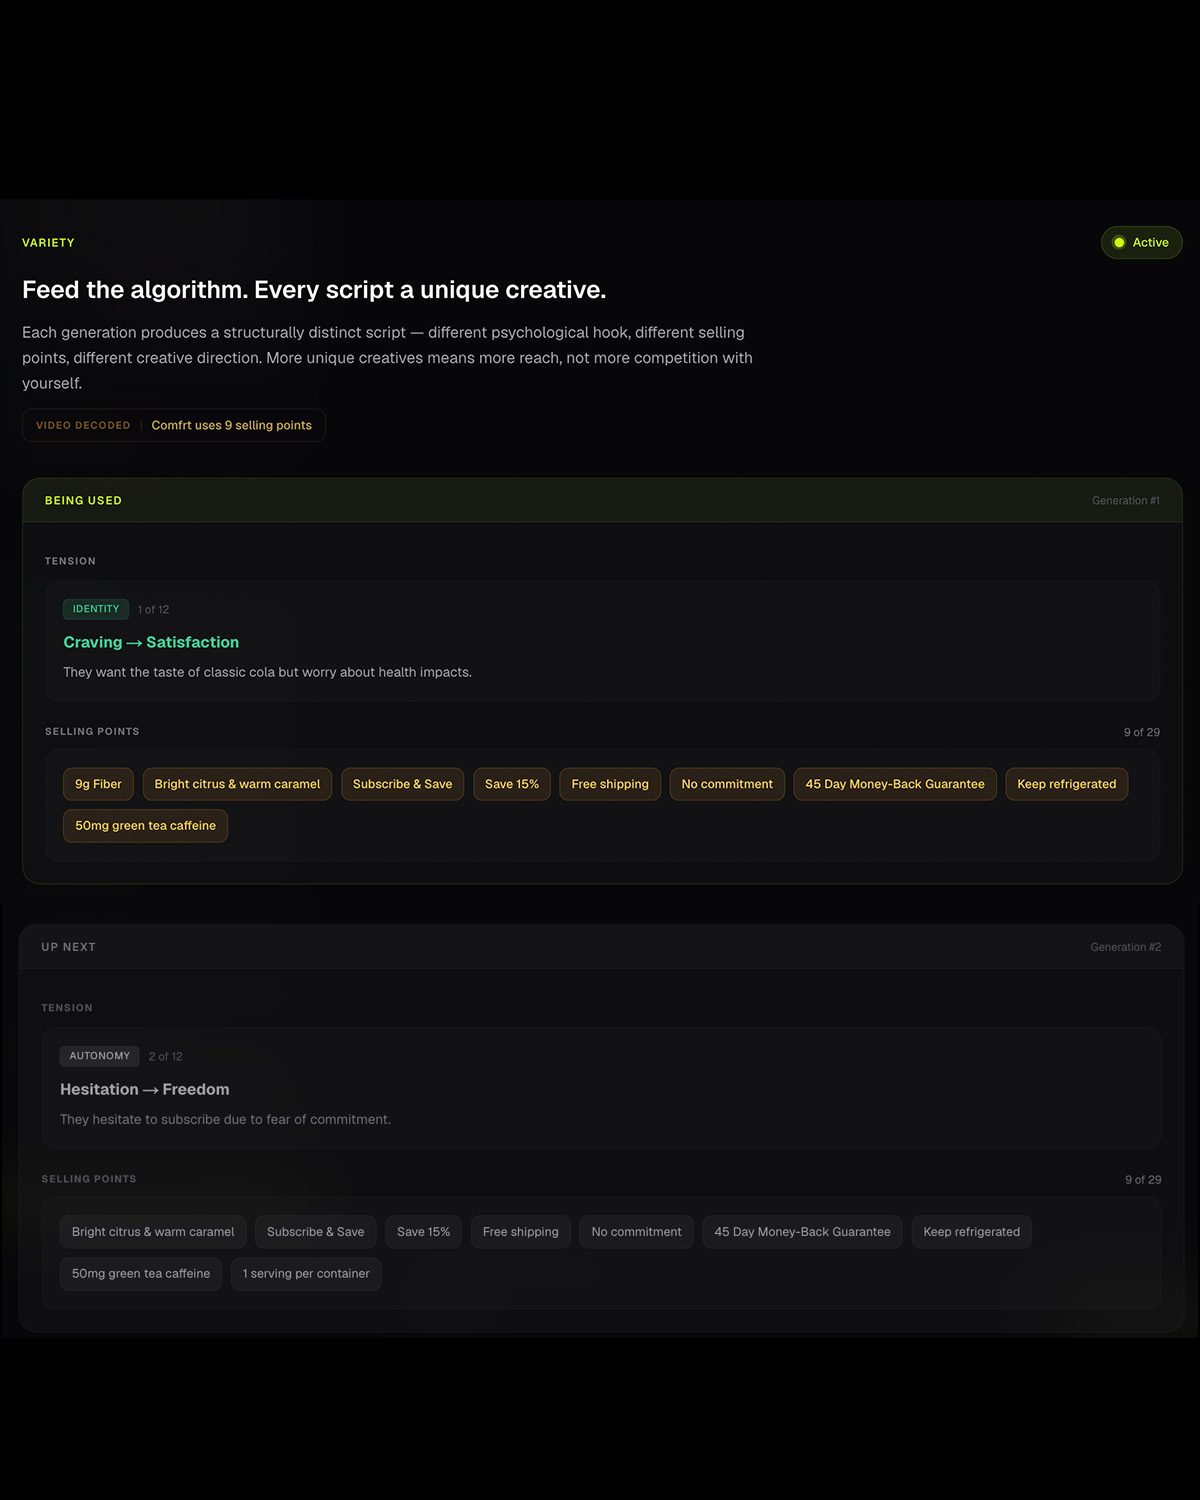1200x1500 pixels.
Task: Click the fear of commitment description
Action: pyautogui.click(x=225, y=1119)
